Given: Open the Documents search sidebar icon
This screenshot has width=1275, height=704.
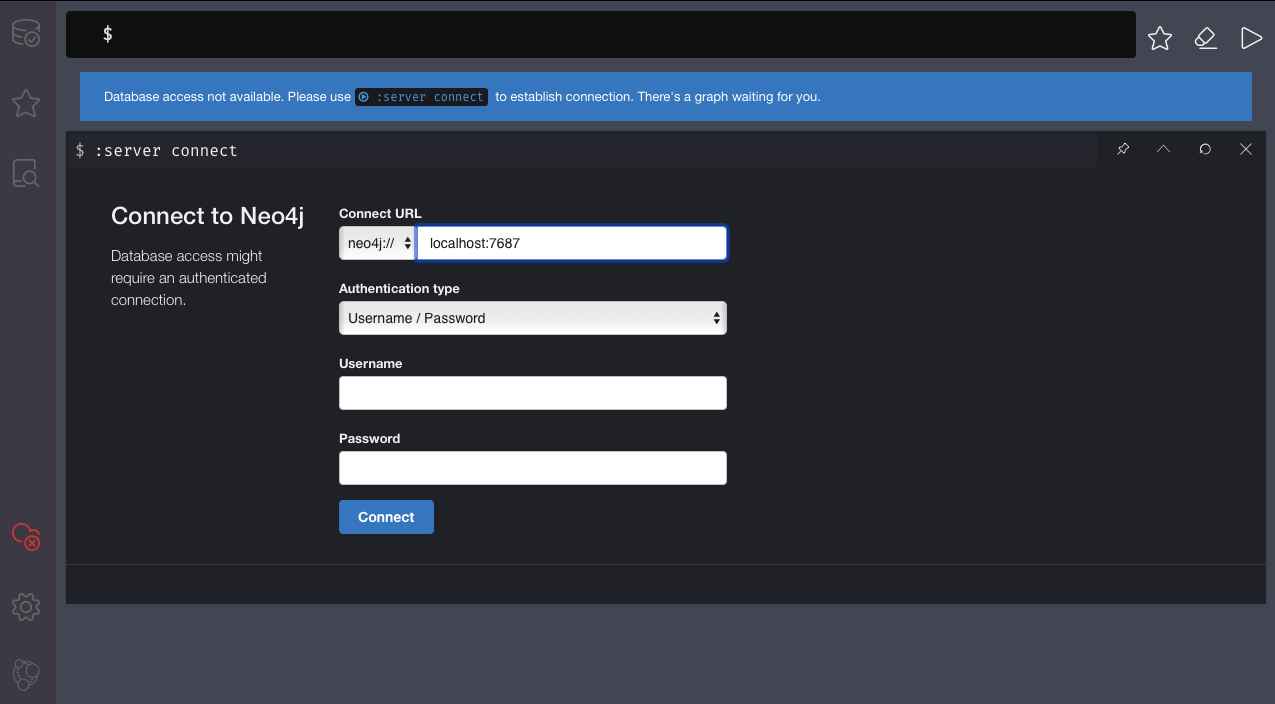Looking at the screenshot, I should click(26, 173).
